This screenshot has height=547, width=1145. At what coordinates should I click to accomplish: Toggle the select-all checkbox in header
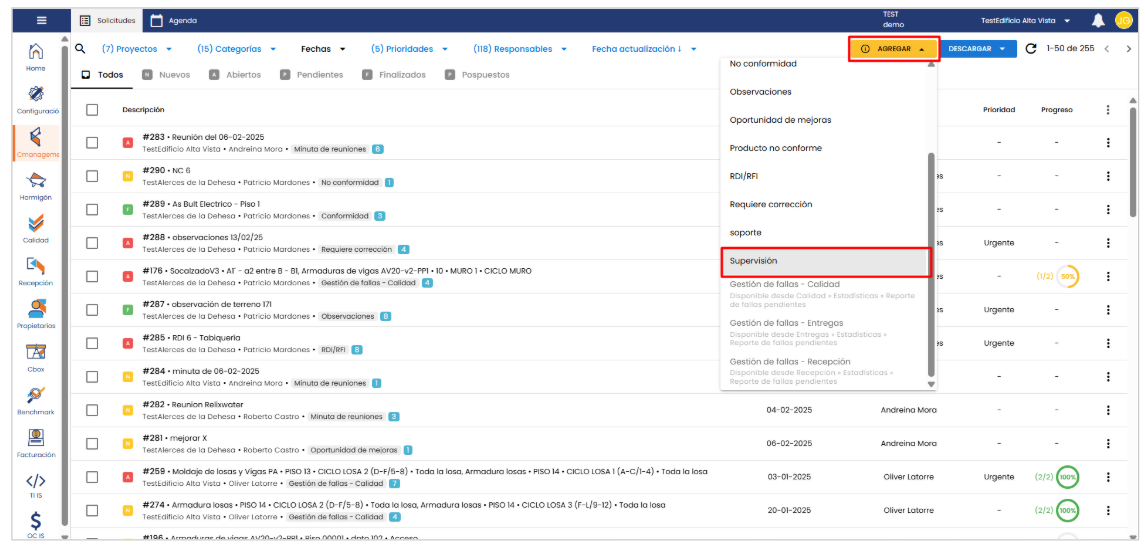coord(92,110)
